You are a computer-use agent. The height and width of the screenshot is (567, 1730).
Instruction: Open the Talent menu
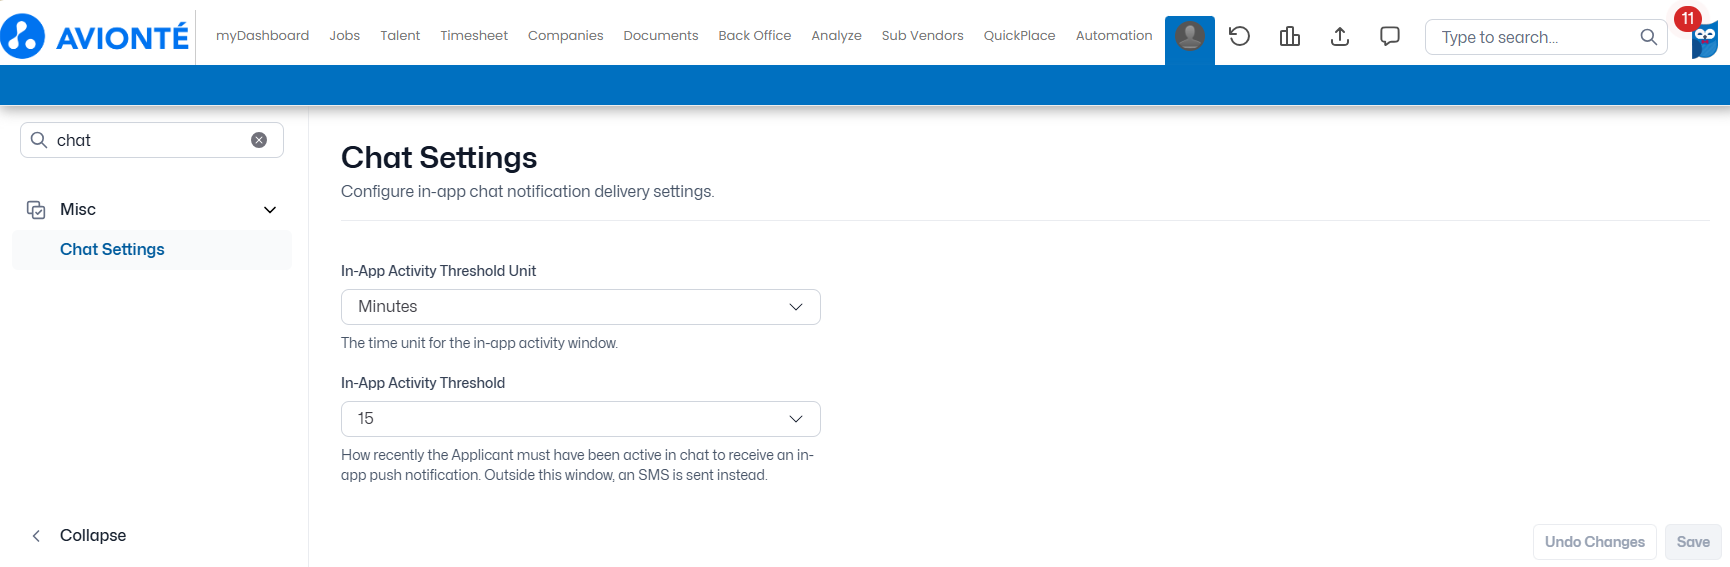click(x=400, y=36)
